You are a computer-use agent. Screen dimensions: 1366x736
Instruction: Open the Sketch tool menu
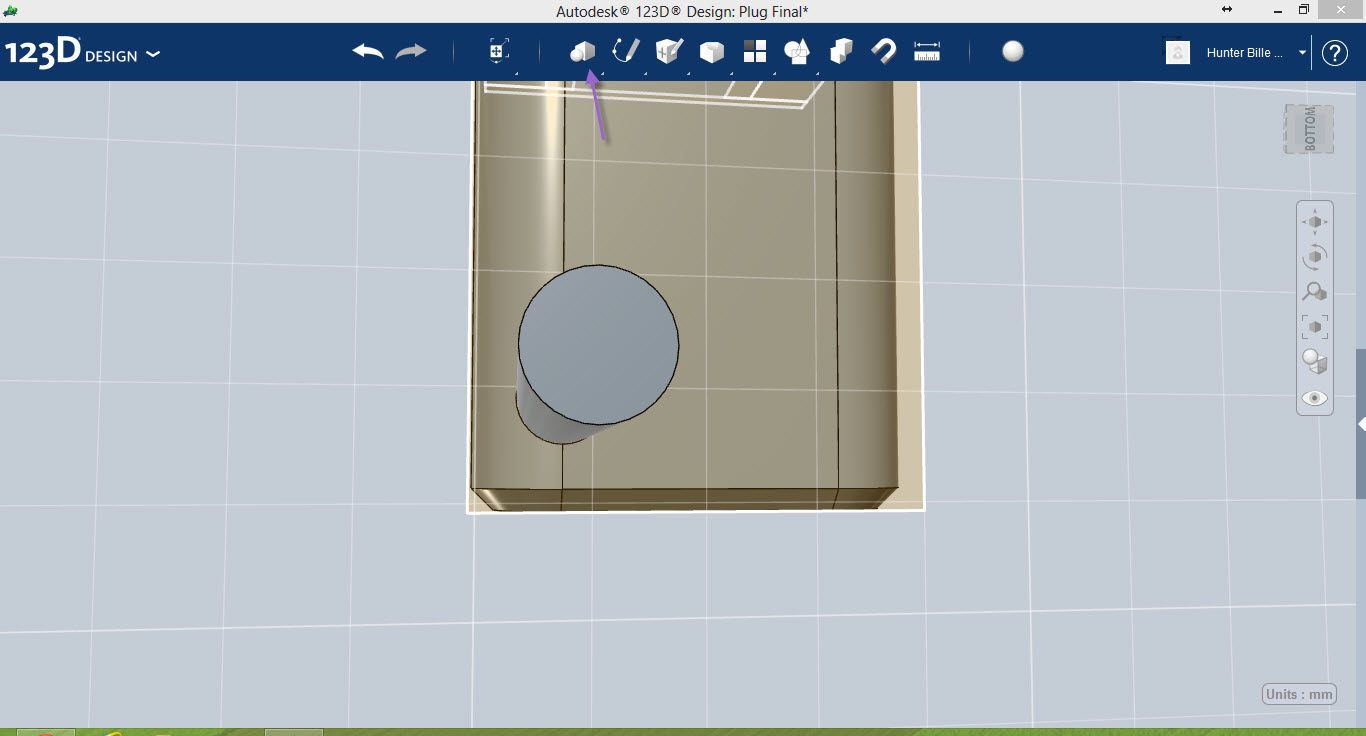tap(626, 51)
